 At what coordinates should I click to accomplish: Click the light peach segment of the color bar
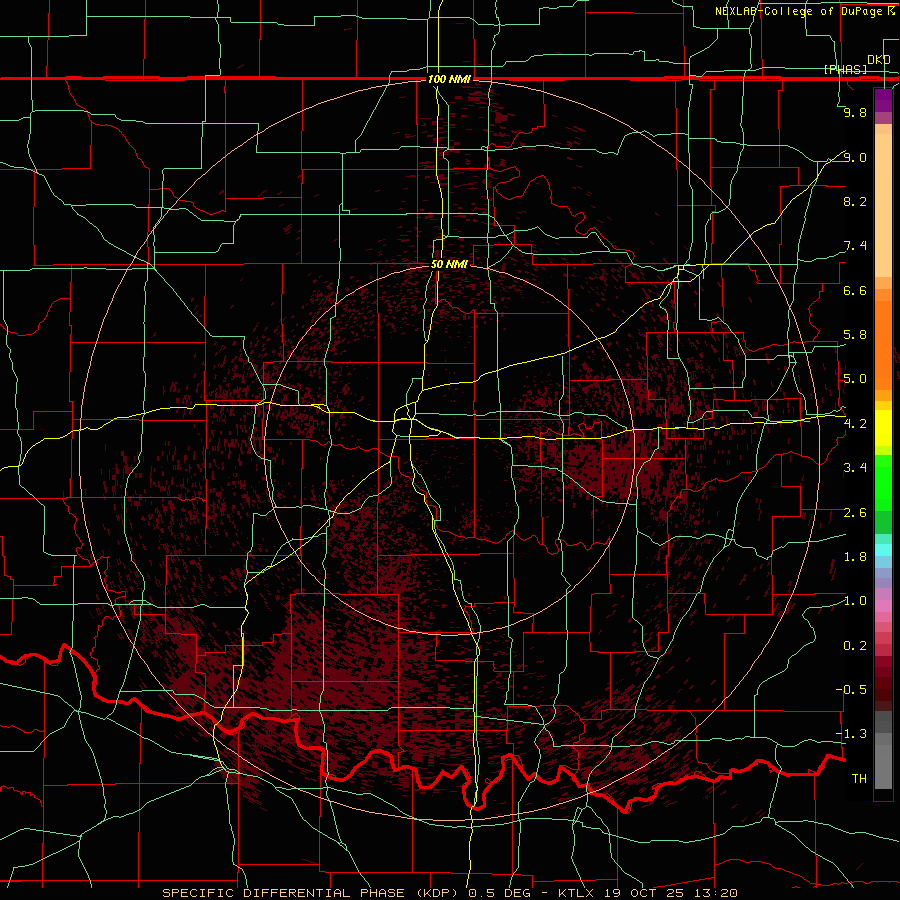pos(883,205)
